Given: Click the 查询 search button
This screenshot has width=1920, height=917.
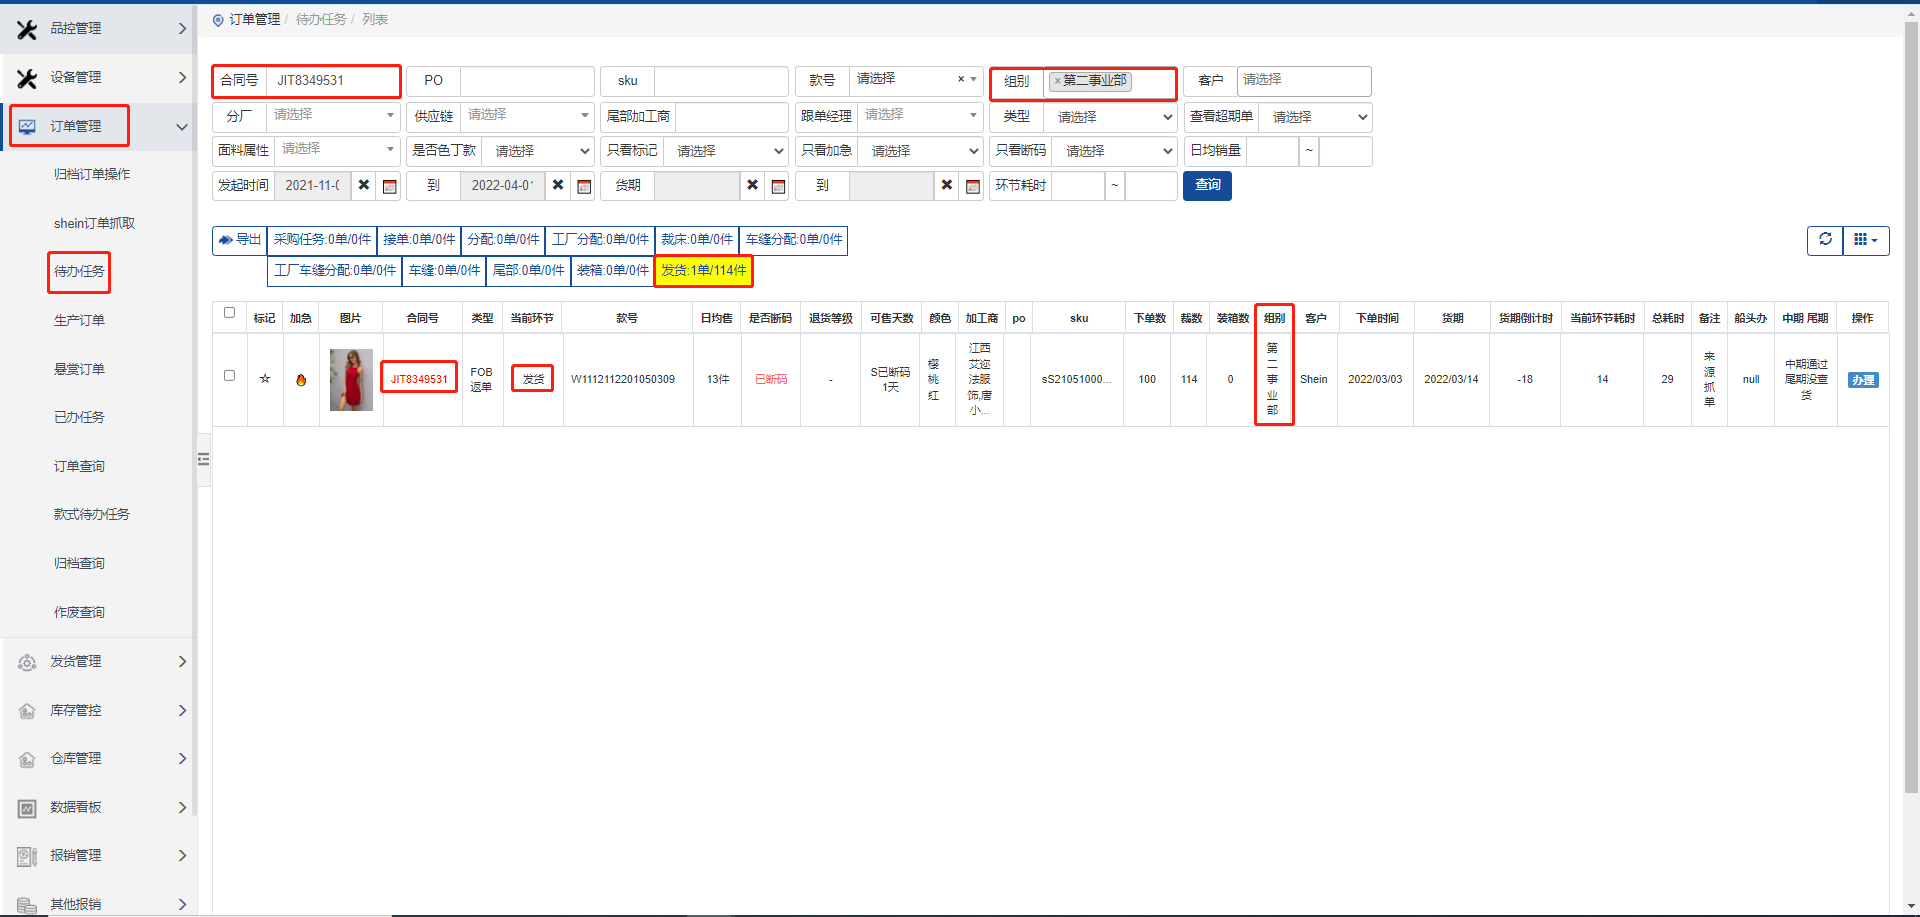Looking at the screenshot, I should point(1207,185).
